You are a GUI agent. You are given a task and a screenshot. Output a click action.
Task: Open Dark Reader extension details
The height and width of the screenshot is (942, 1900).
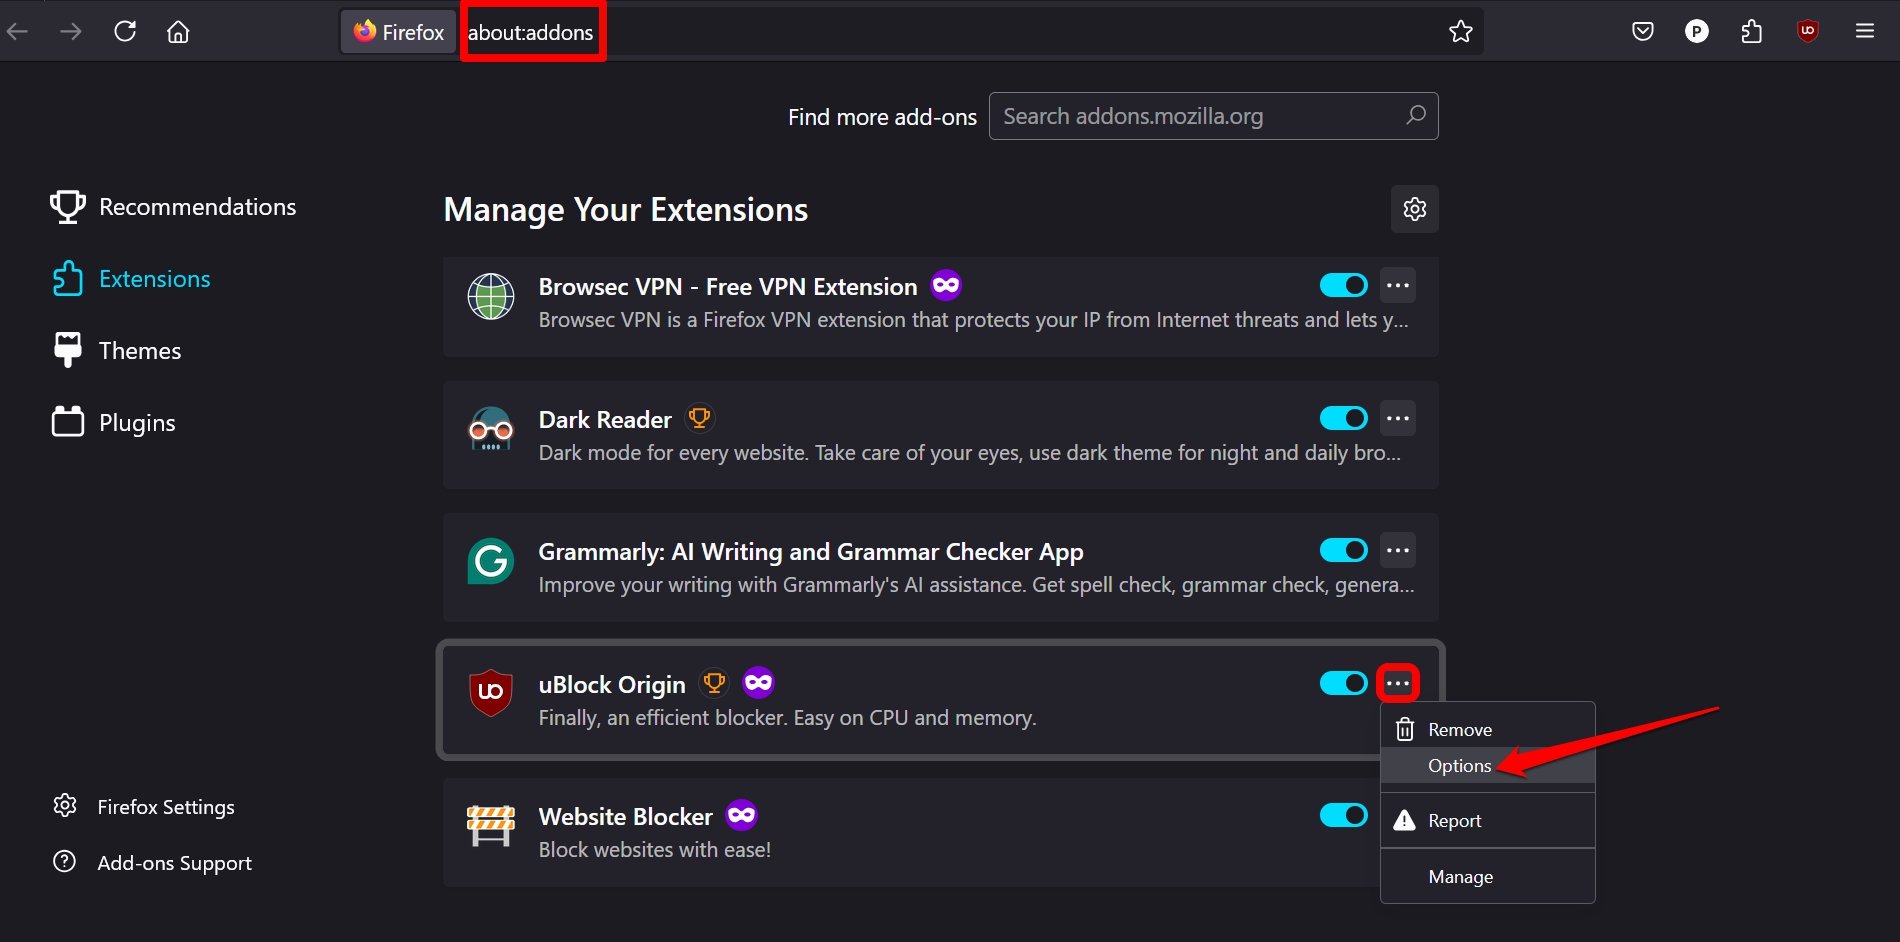click(605, 419)
